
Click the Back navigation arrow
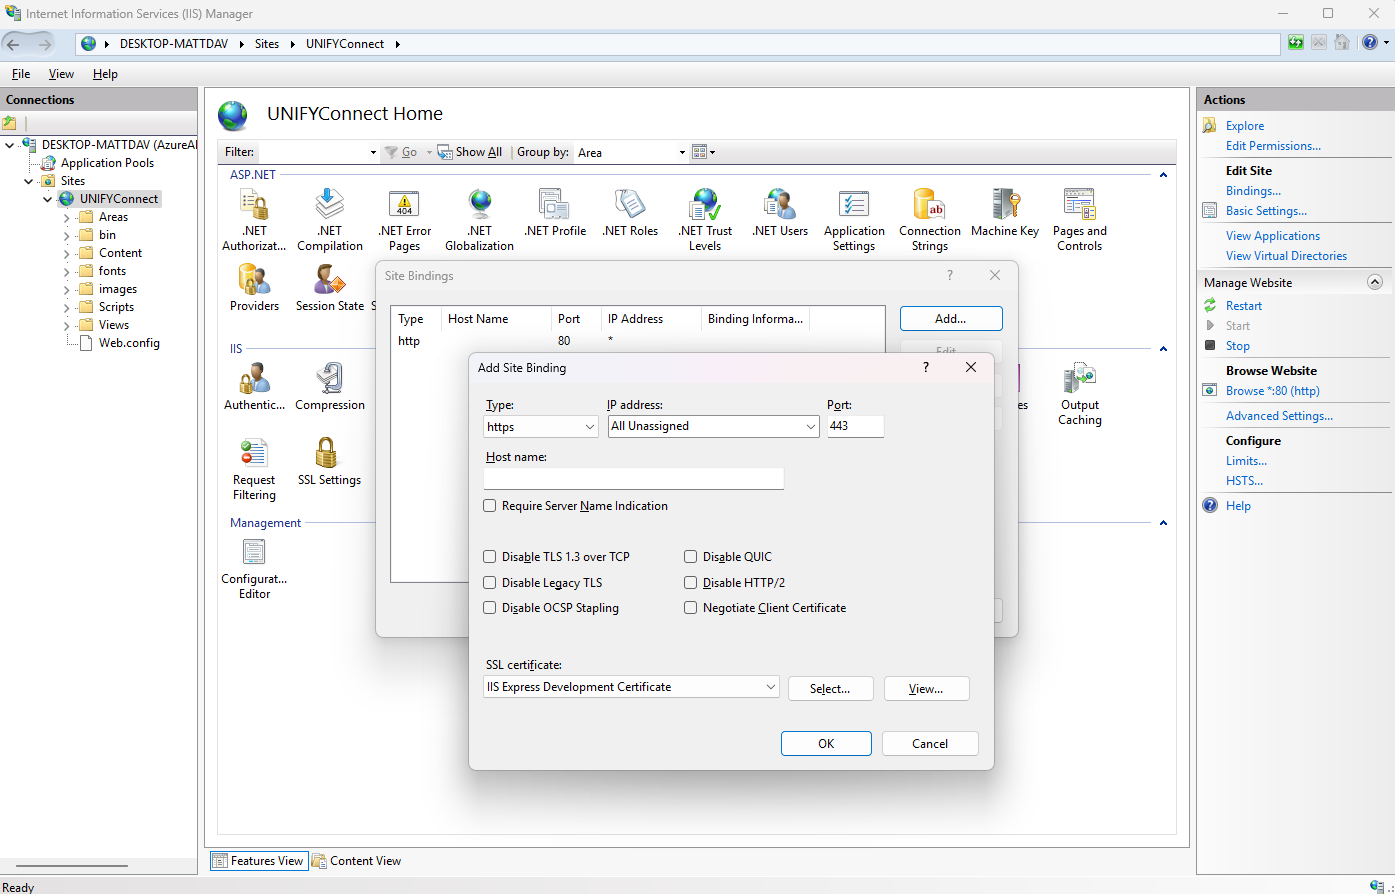[x=14, y=44]
